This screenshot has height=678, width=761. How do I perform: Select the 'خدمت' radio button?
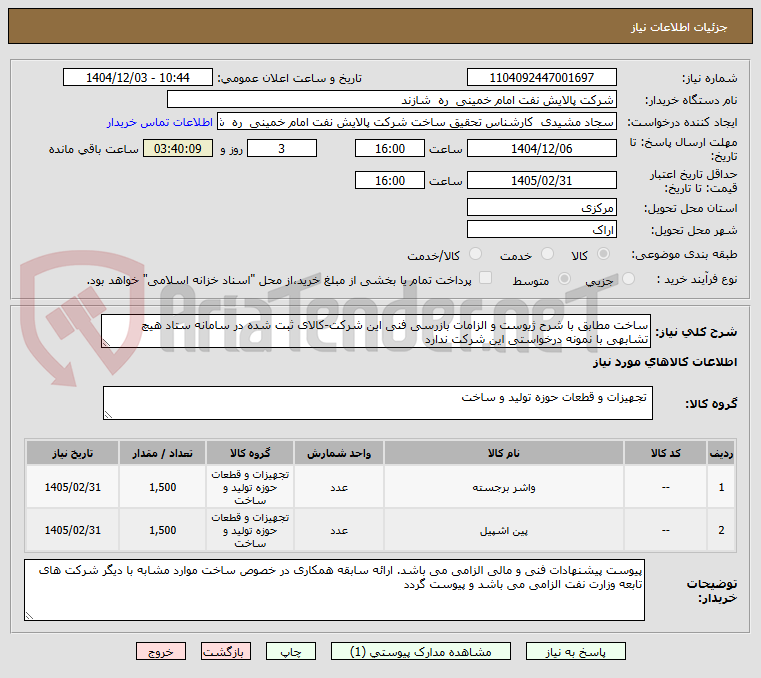point(547,254)
